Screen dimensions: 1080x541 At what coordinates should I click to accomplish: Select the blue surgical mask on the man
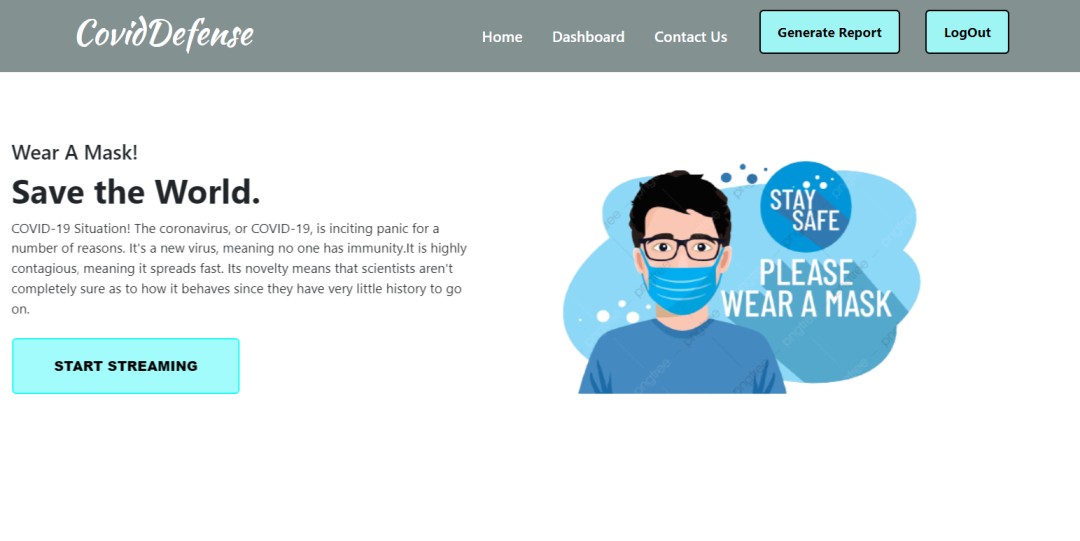point(681,283)
